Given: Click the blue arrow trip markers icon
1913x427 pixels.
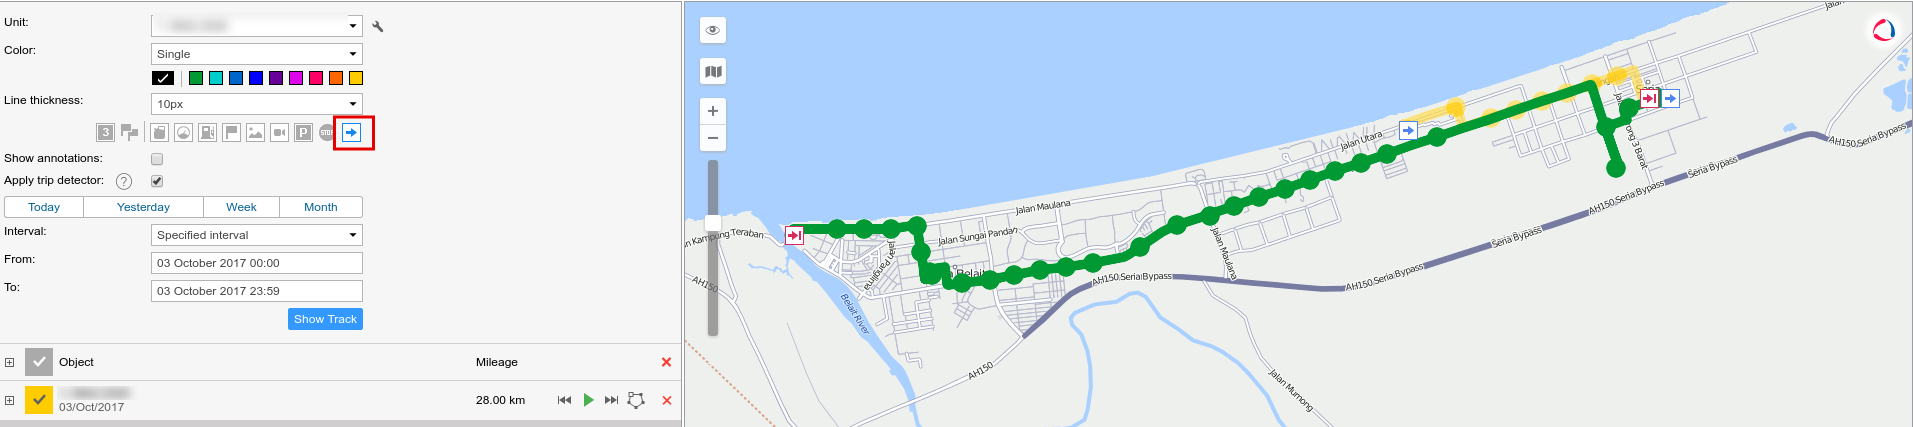Looking at the screenshot, I should click(351, 132).
